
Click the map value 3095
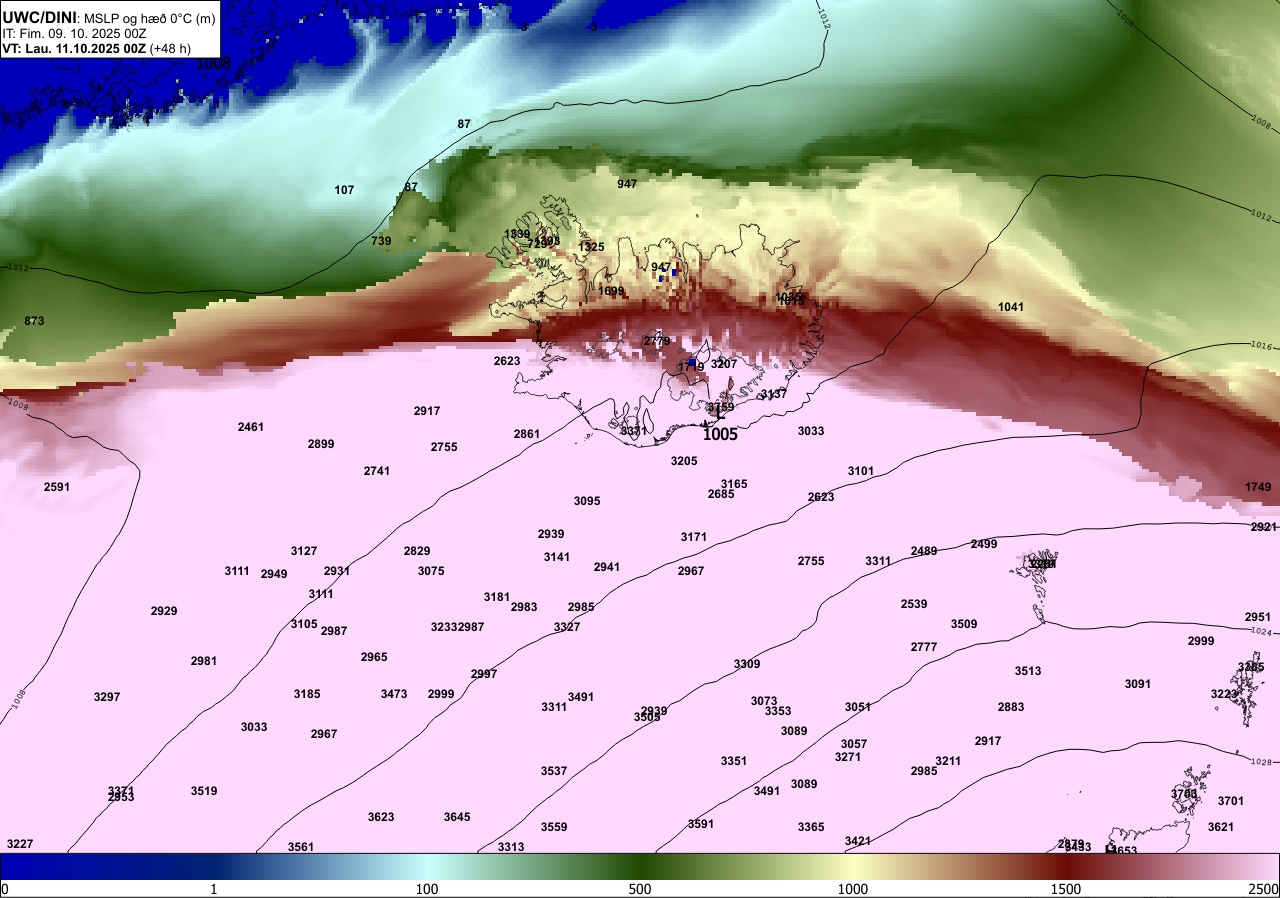[x=587, y=501]
